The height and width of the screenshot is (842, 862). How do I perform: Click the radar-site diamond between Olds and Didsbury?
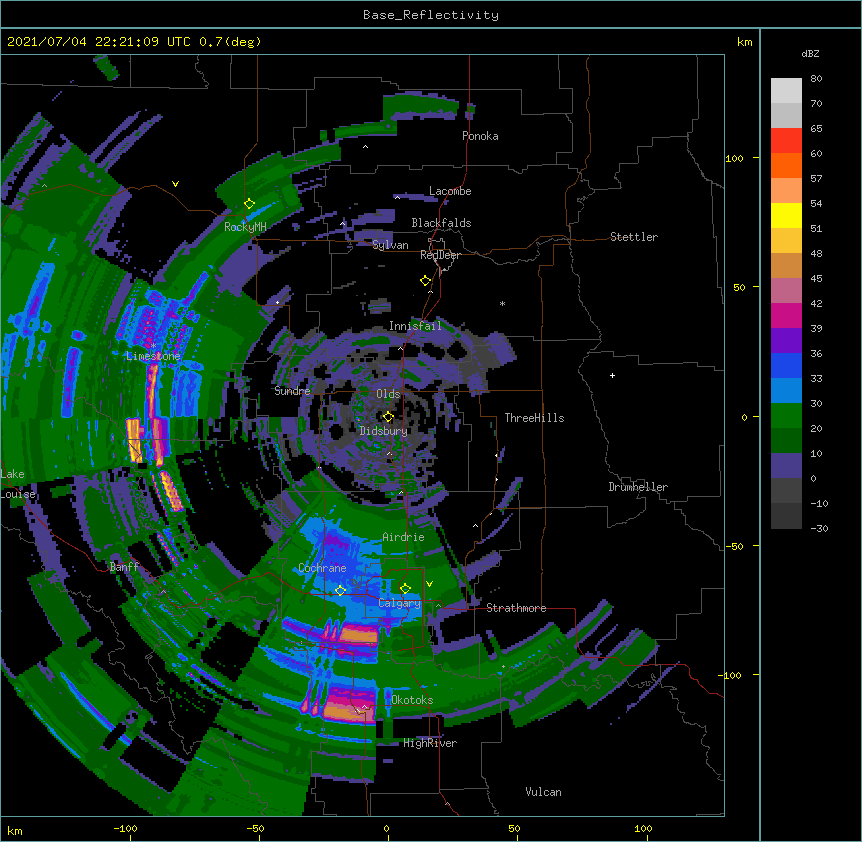tap(388, 417)
